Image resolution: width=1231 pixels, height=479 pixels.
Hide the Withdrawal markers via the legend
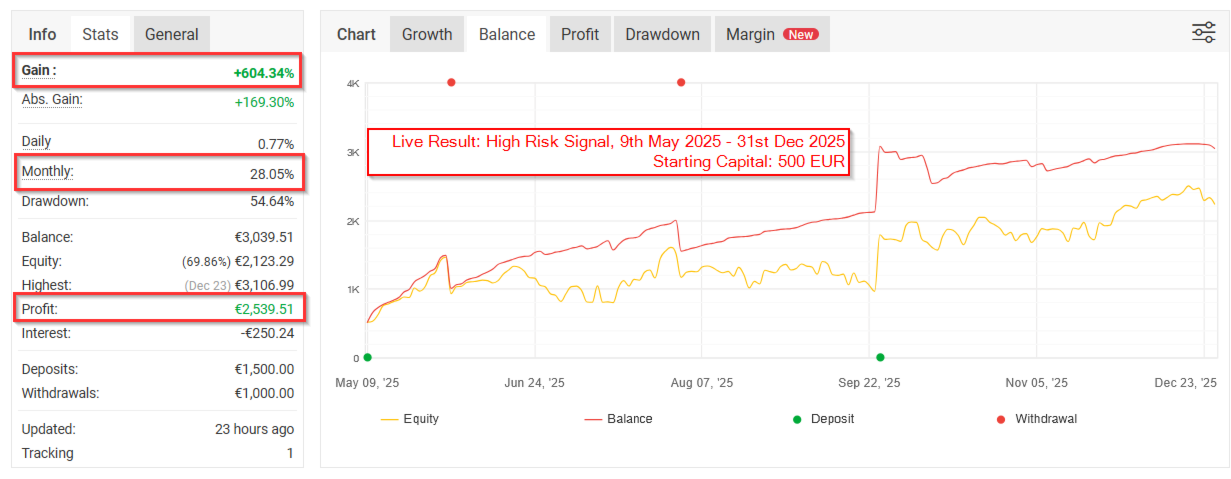pyautogui.click(x=1037, y=419)
